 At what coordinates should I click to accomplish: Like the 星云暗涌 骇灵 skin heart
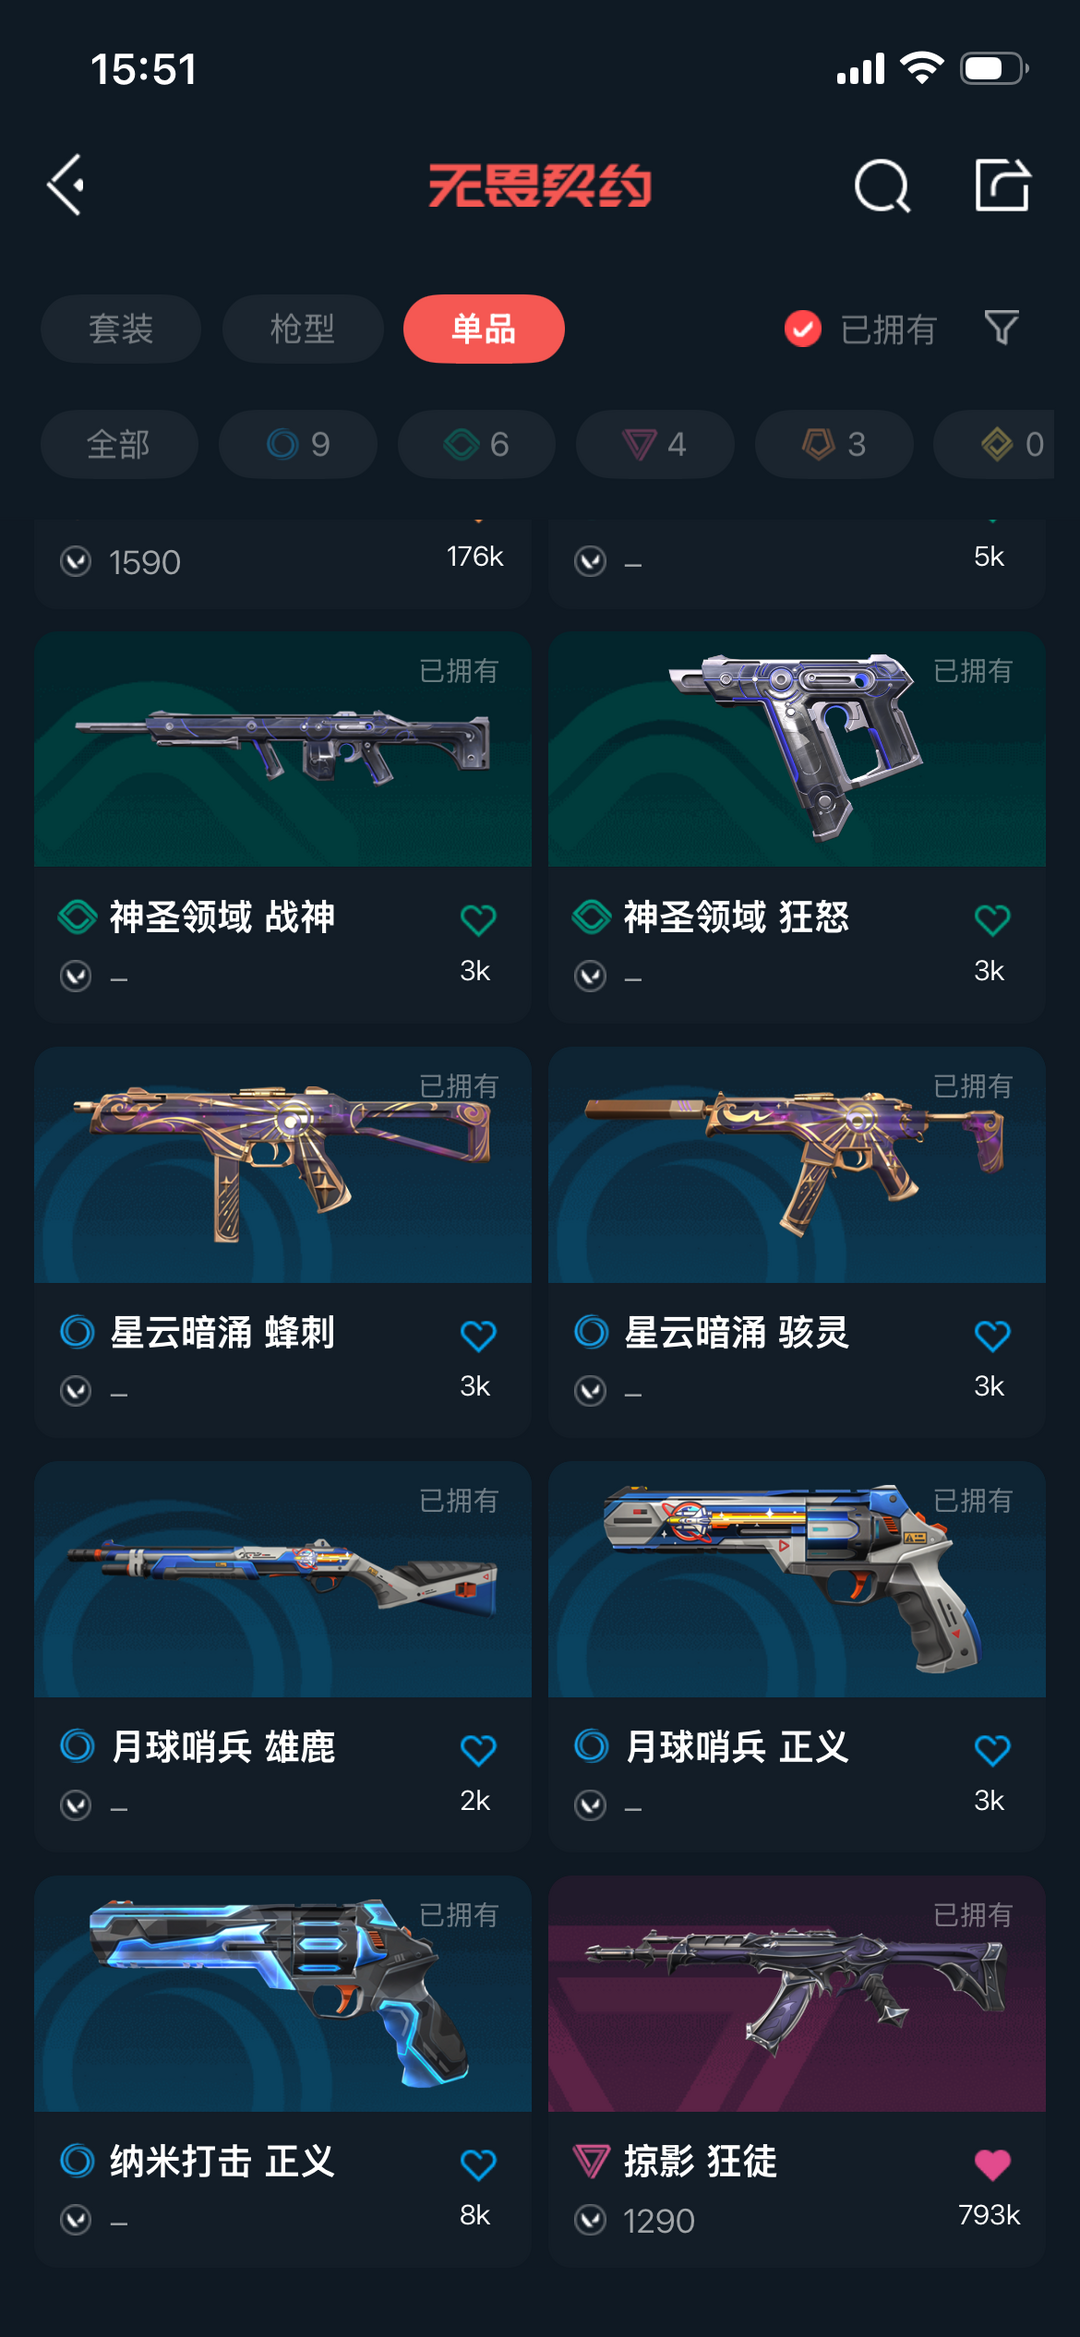coord(992,1335)
